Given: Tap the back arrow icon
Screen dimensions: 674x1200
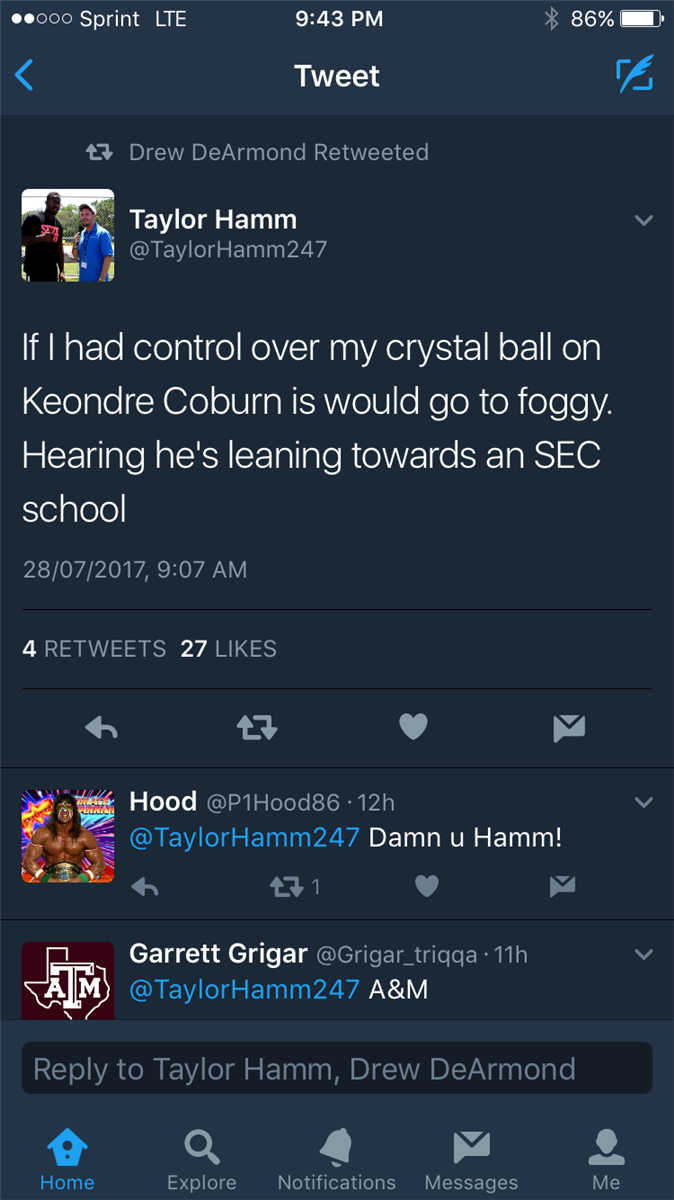Looking at the screenshot, I should click(x=25, y=76).
